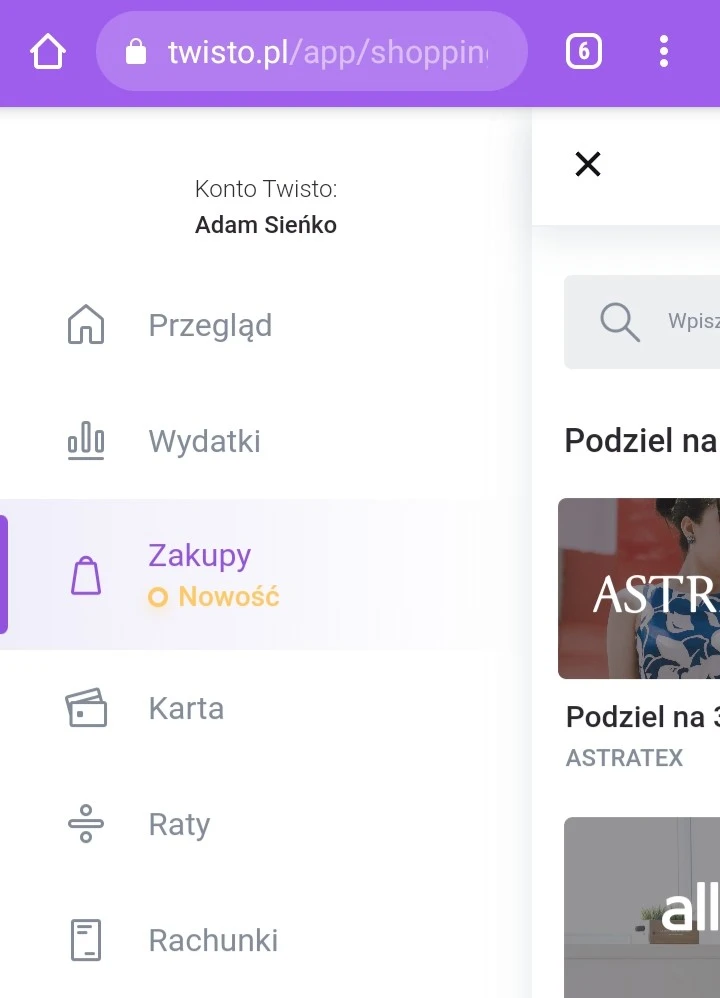720x998 pixels.
Task: Click the Przegląd house icon
Action: tap(86, 325)
